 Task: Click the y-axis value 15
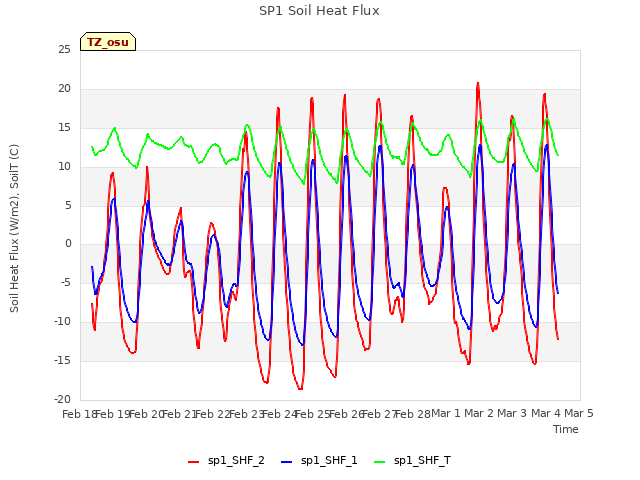coord(64,128)
